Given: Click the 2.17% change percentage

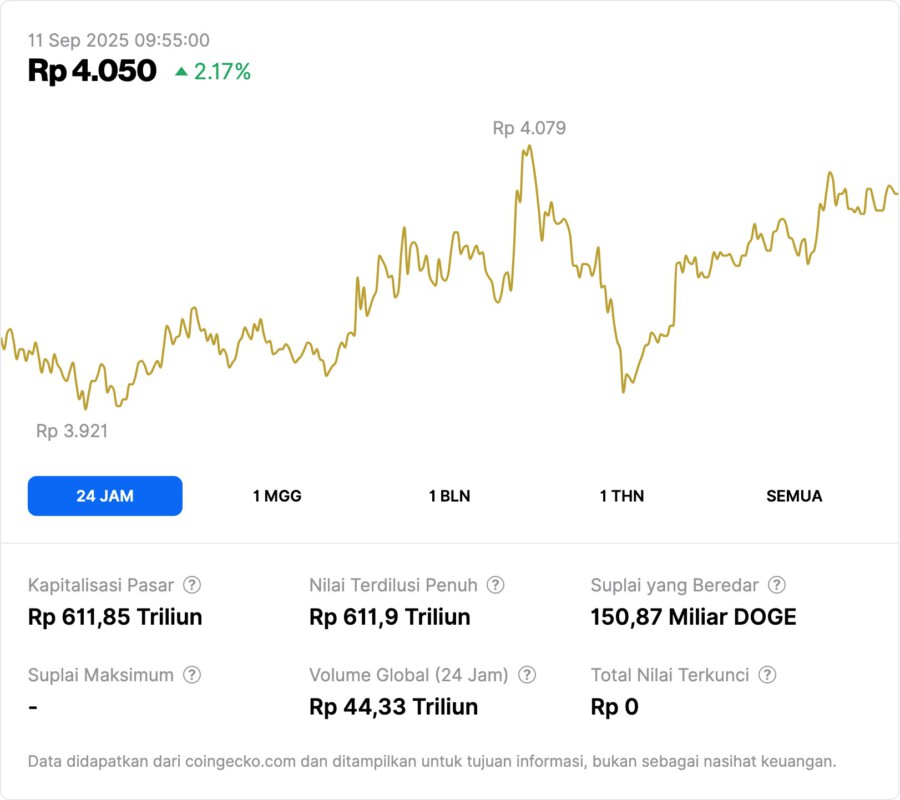Looking at the screenshot, I should click(x=222, y=72).
